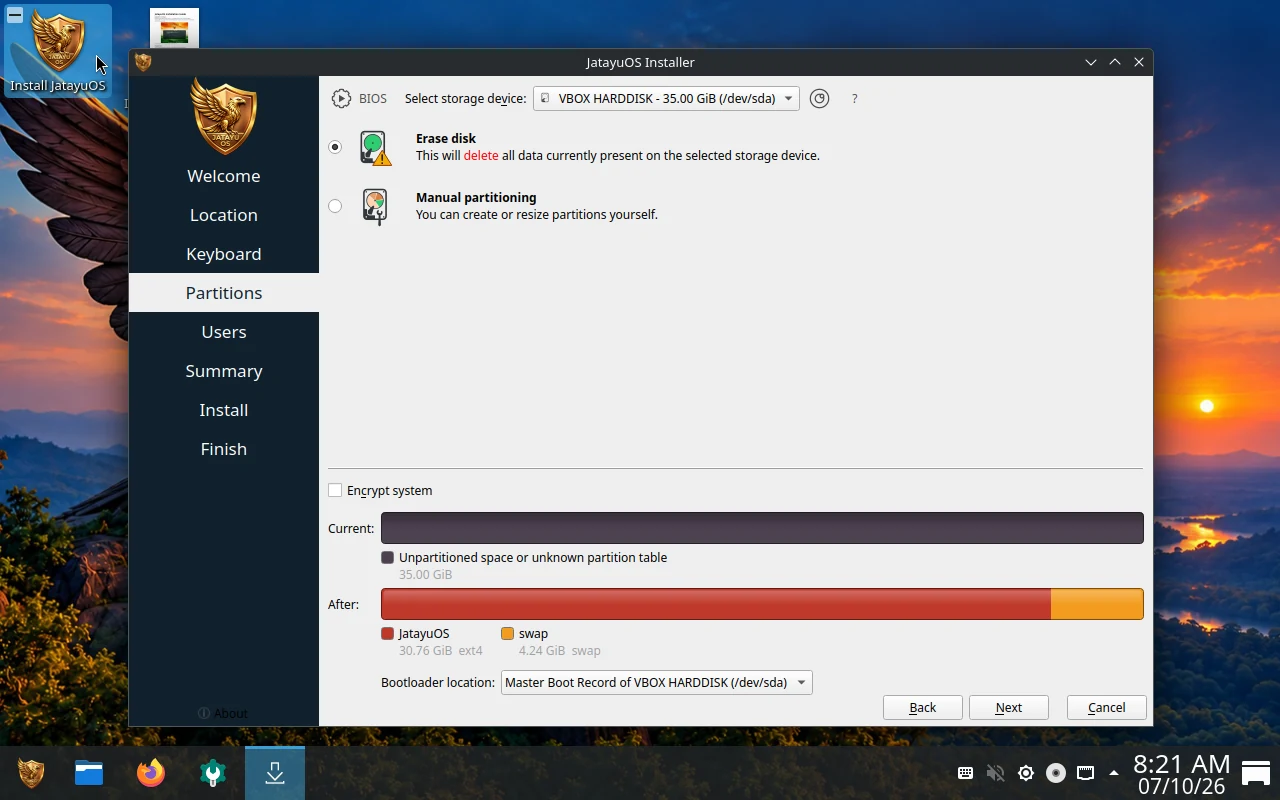The width and height of the screenshot is (1280, 800).
Task: Click the keyboard layout tray icon
Action: (x=965, y=773)
